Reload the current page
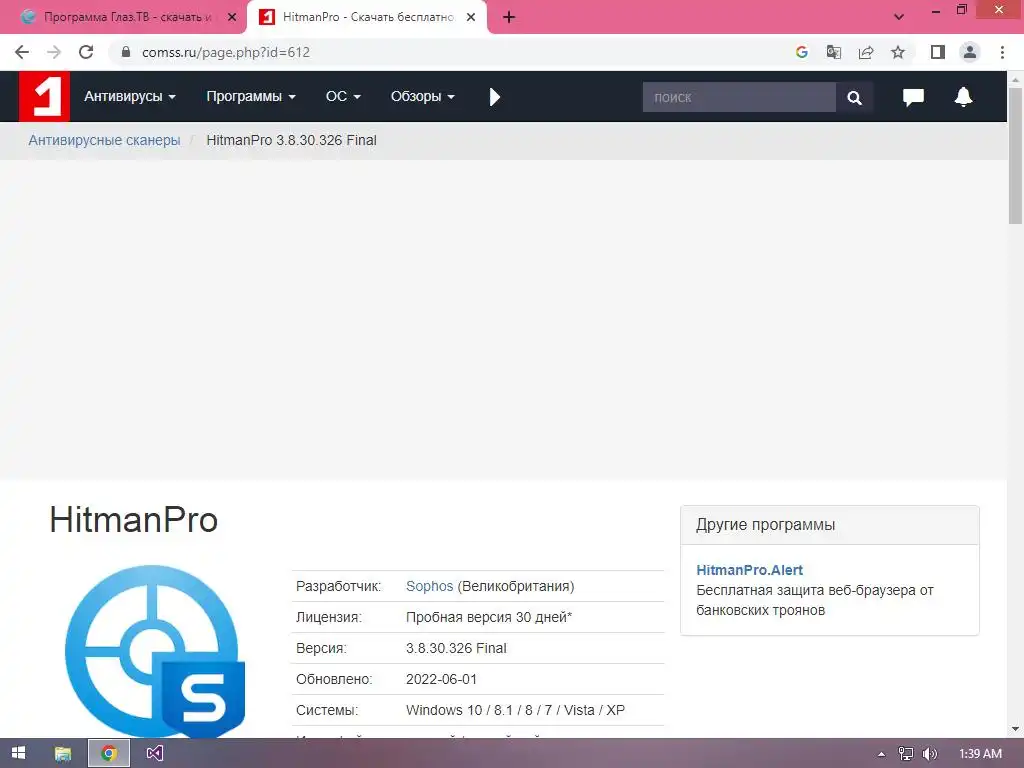Viewport: 1024px width, 768px height. click(86, 52)
